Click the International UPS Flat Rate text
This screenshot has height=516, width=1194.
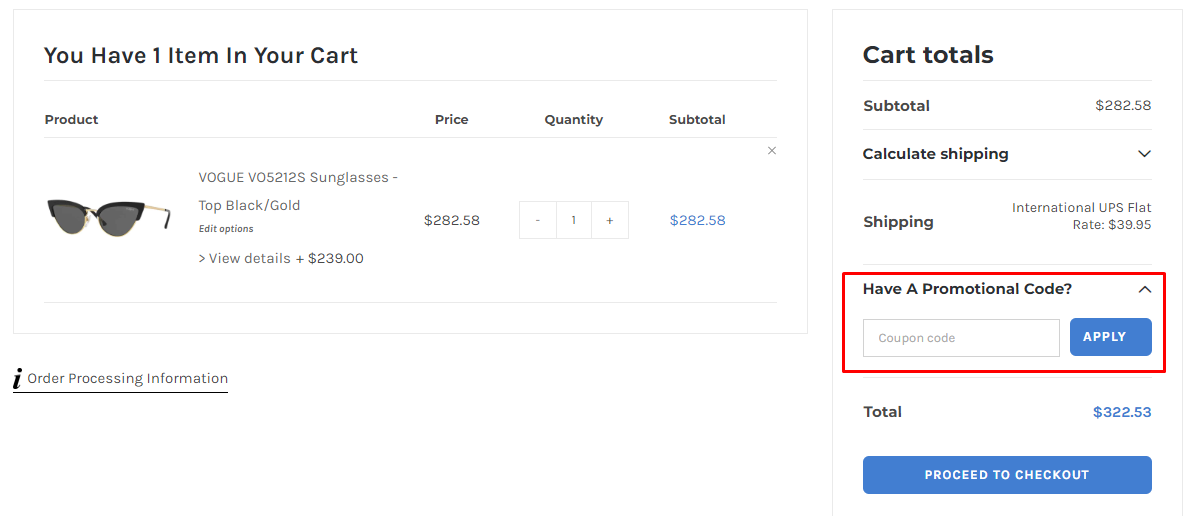pyautogui.click(x=1081, y=216)
